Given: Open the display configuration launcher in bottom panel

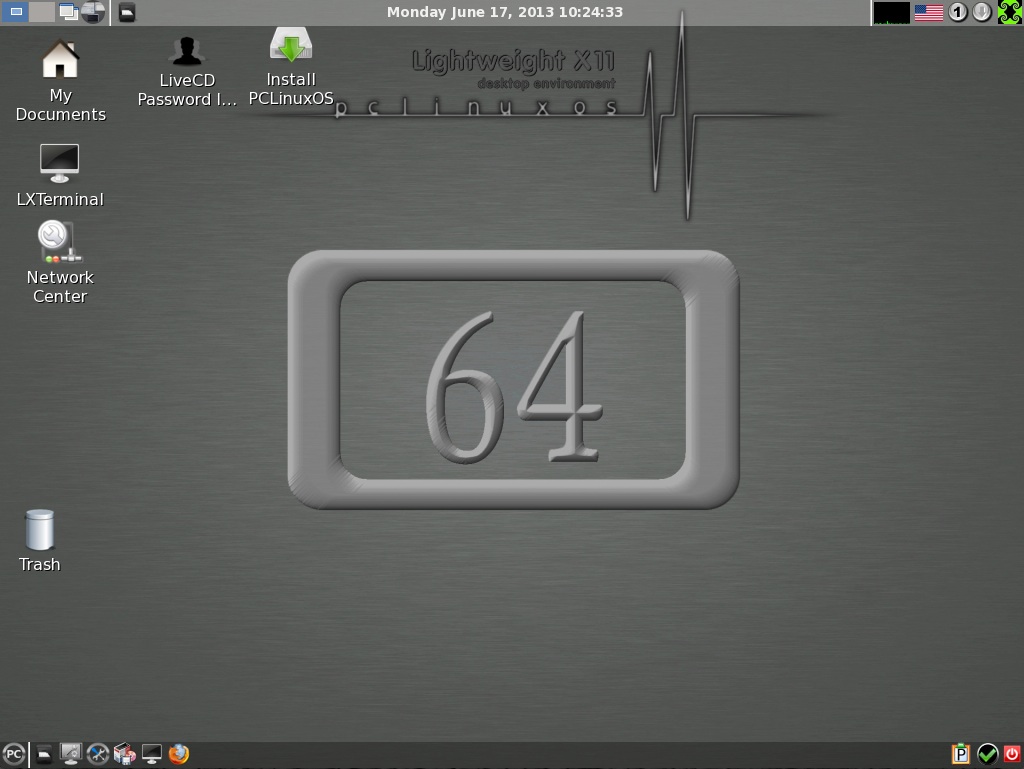Looking at the screenshot, I should coord(71,754).
